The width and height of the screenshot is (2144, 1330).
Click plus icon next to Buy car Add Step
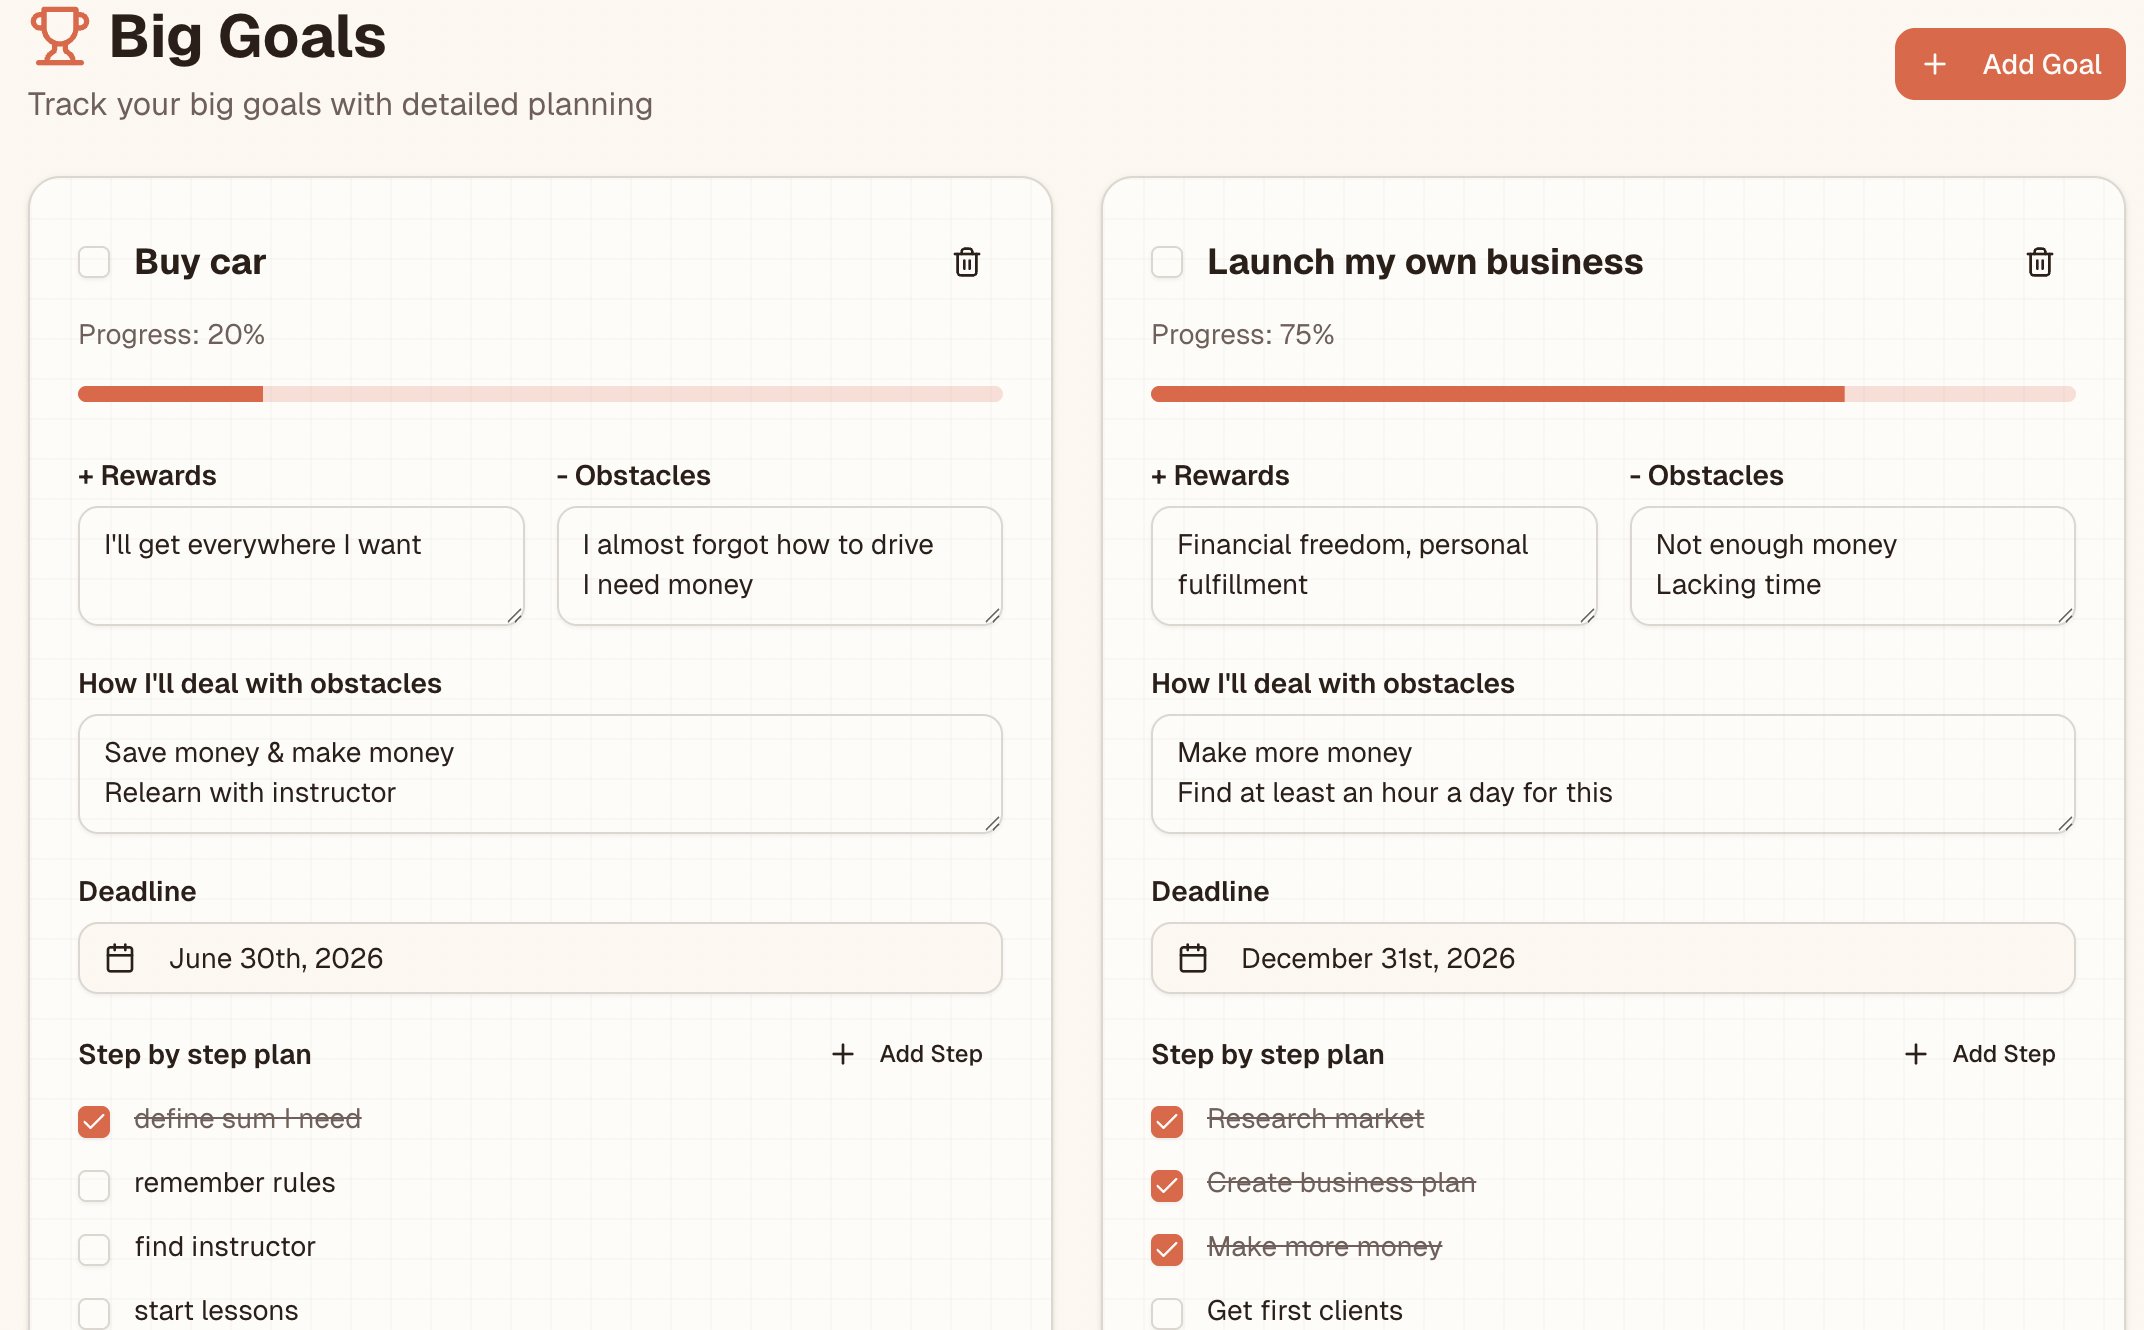(x=843, y=1054)
